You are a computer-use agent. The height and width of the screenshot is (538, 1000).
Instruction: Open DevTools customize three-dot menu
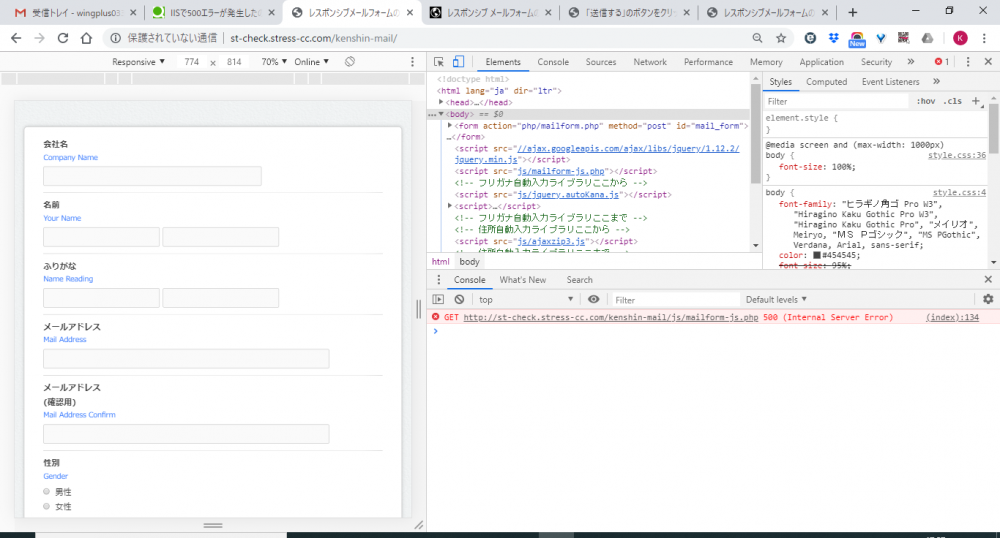pyautogui.click(x=967, y=62)
